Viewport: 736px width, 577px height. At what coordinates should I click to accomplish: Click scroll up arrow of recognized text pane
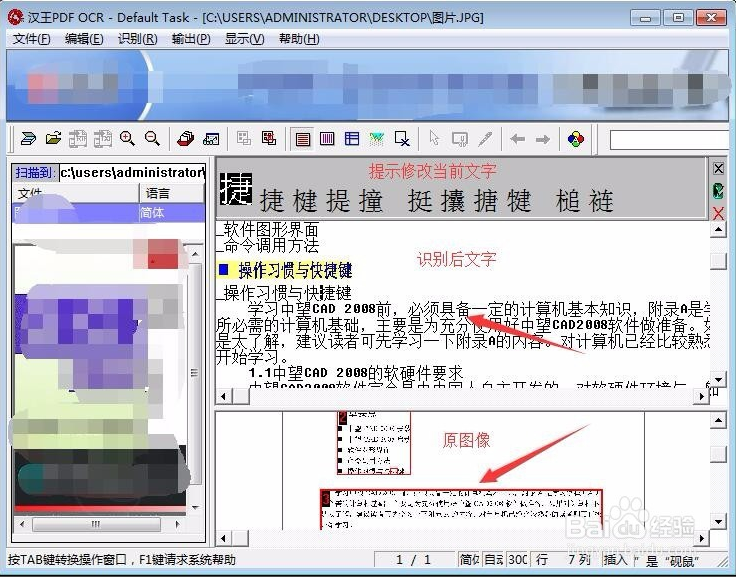click(718, 230)
